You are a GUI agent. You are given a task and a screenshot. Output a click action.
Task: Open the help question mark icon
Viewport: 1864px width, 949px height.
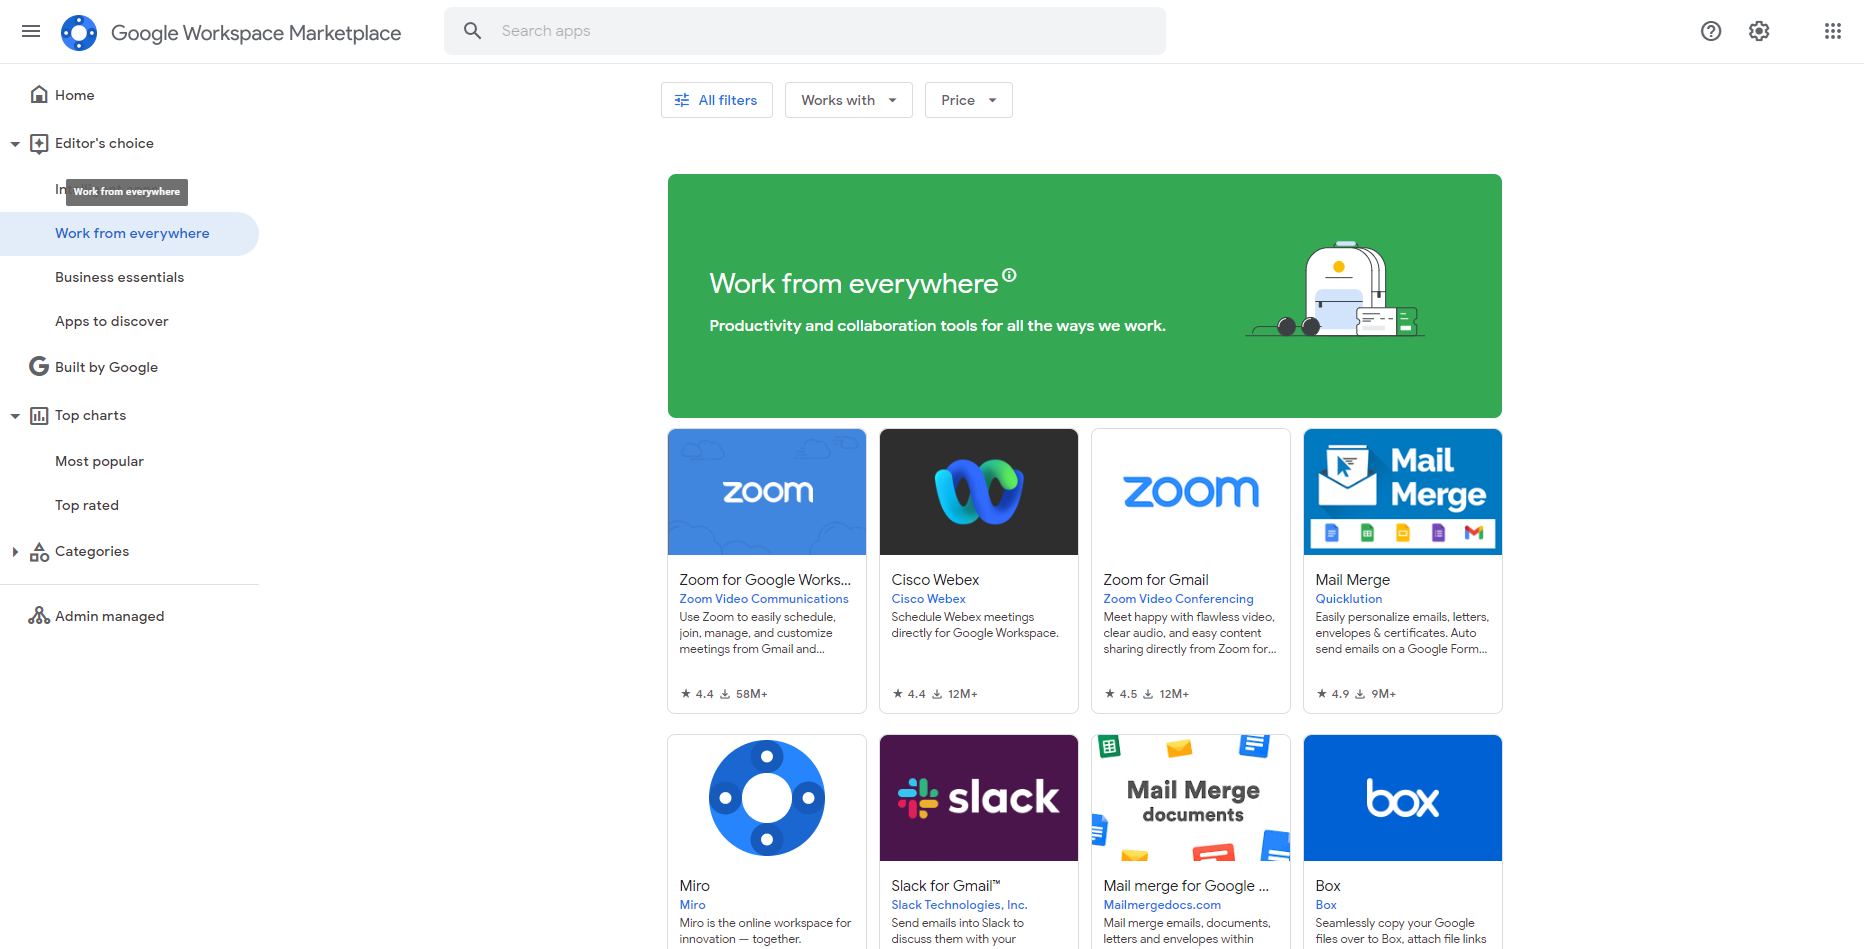tap(1711, 31)
